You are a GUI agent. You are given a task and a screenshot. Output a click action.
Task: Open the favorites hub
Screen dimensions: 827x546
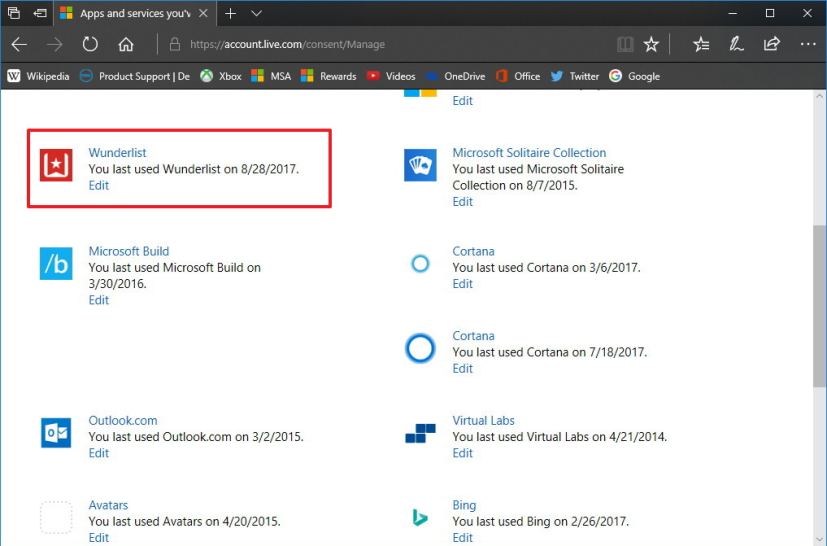(701, 44)
